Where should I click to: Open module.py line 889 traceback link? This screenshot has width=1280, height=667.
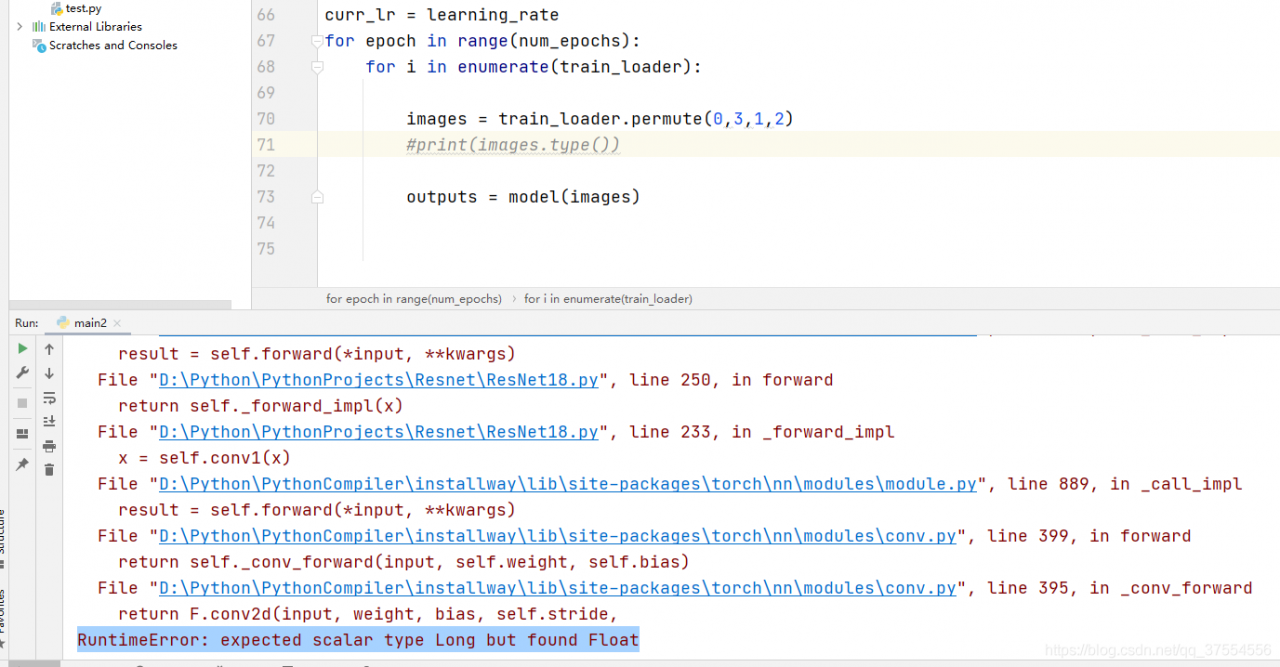pyautogui.click(x=567, y=484)
